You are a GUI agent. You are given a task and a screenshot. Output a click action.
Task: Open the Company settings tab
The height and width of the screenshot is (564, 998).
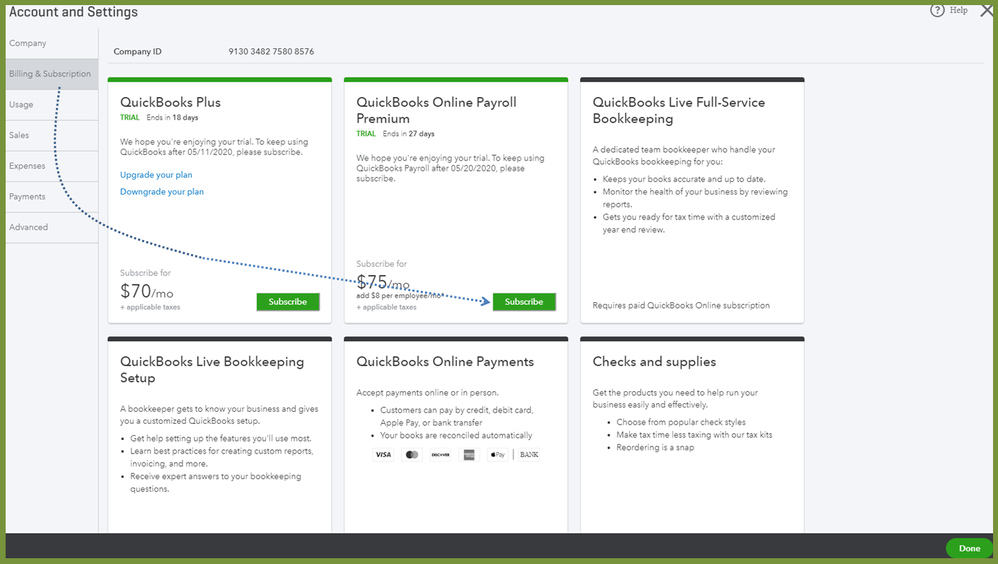click(52, 43)
